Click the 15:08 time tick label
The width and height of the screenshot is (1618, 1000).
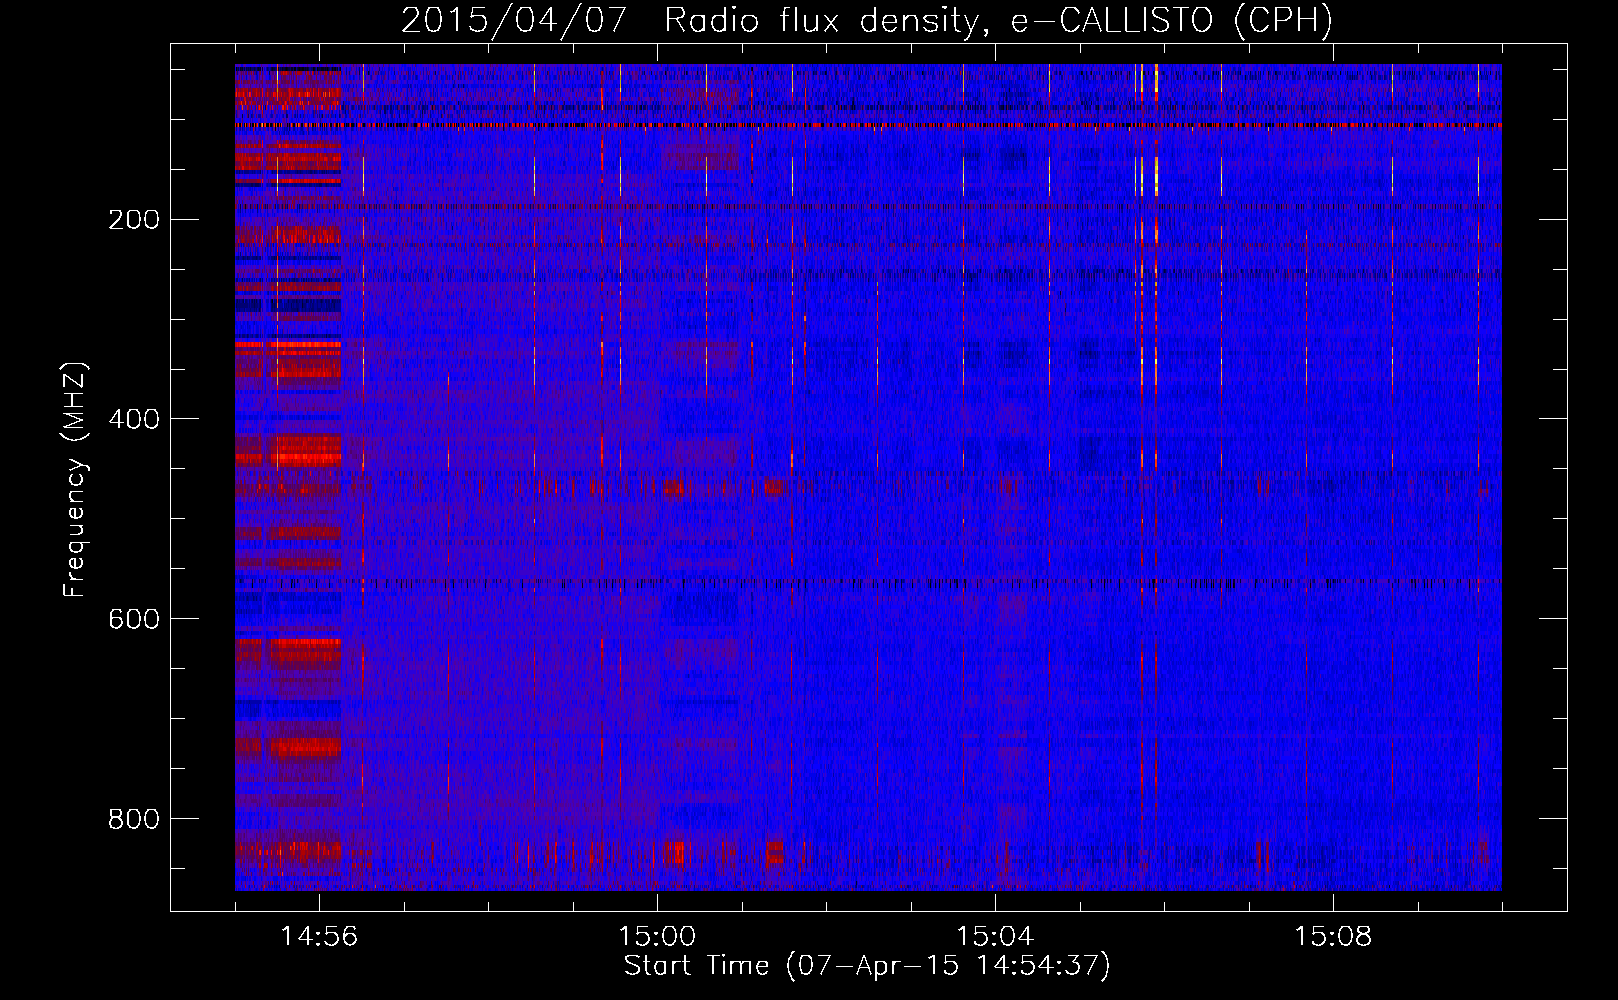pyautogui.click(x=1333, y=936)
